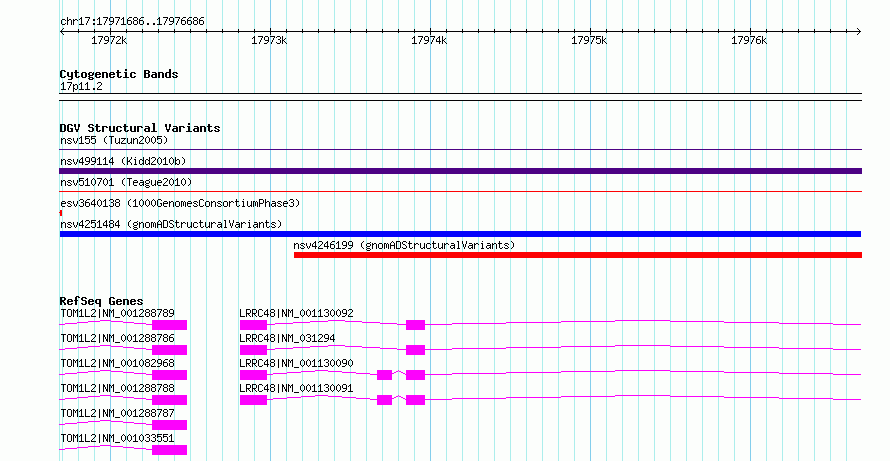Click the TOM1L2|NM_001288786 transcript label
This screenshot has height=461, width=890.
(x=117, y=338)
